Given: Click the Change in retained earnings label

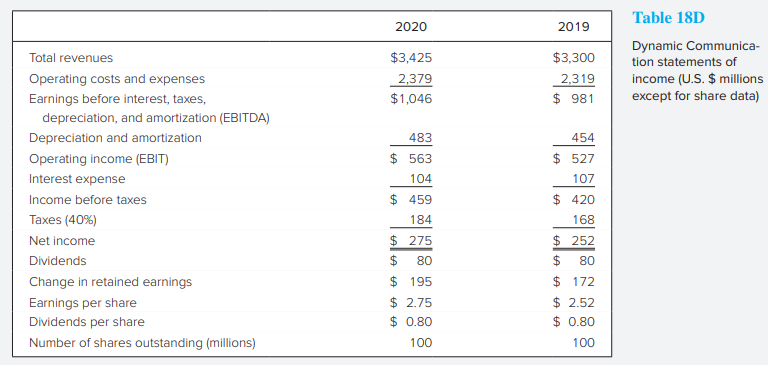Looking at the screenshot, I should click(111, 282).
